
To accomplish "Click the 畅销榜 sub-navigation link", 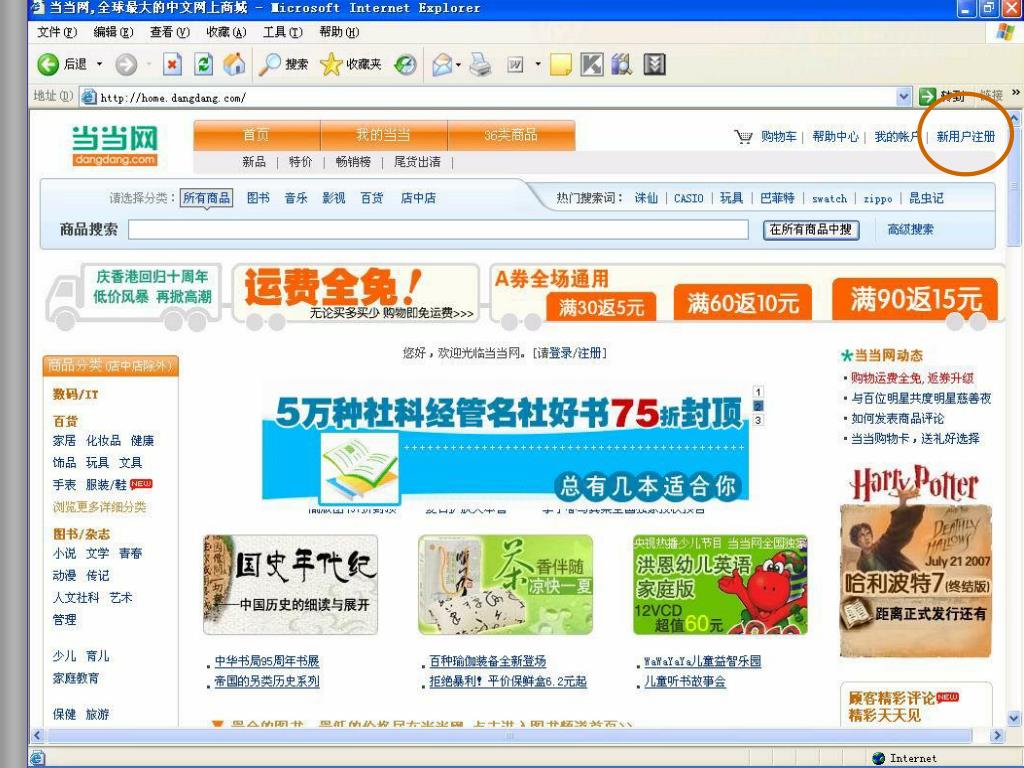I will [x=353, y=162].
